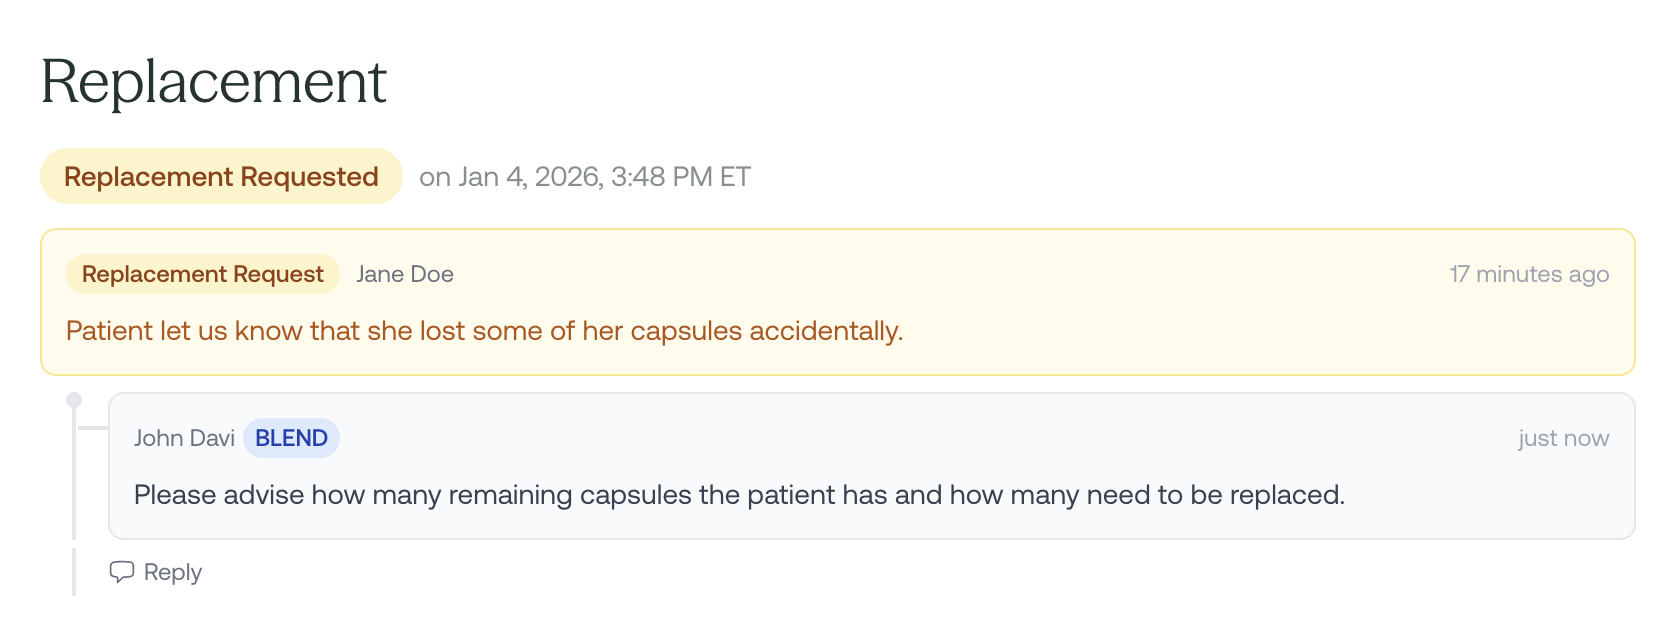
Task: Click the Reply link text
Action: 172,572
